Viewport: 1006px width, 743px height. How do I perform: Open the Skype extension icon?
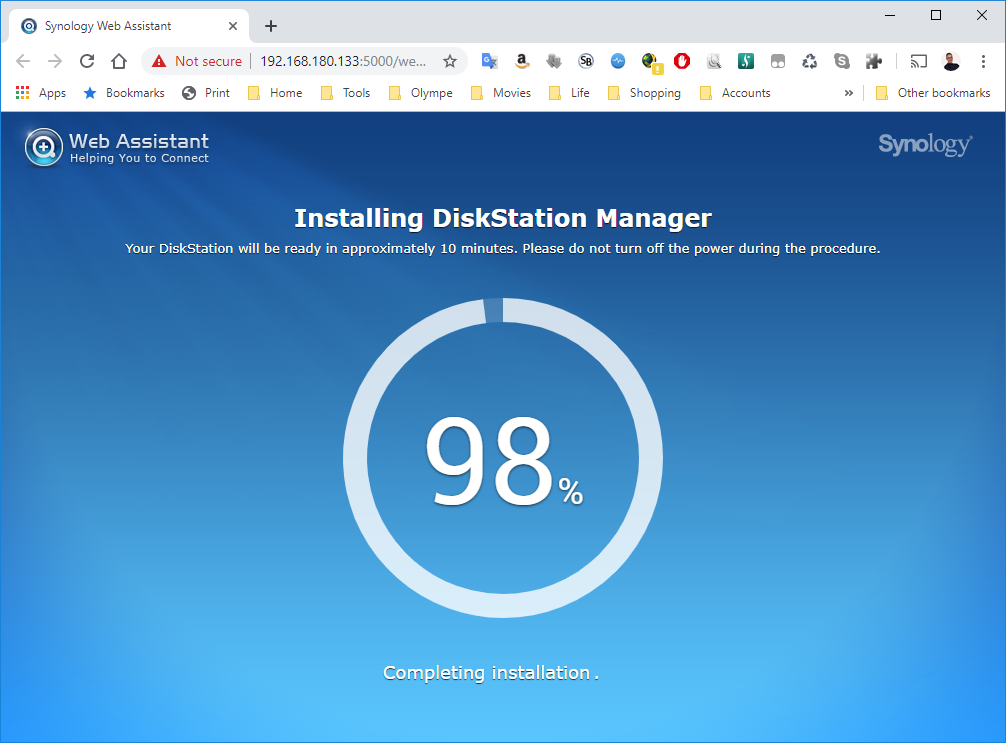842,61
